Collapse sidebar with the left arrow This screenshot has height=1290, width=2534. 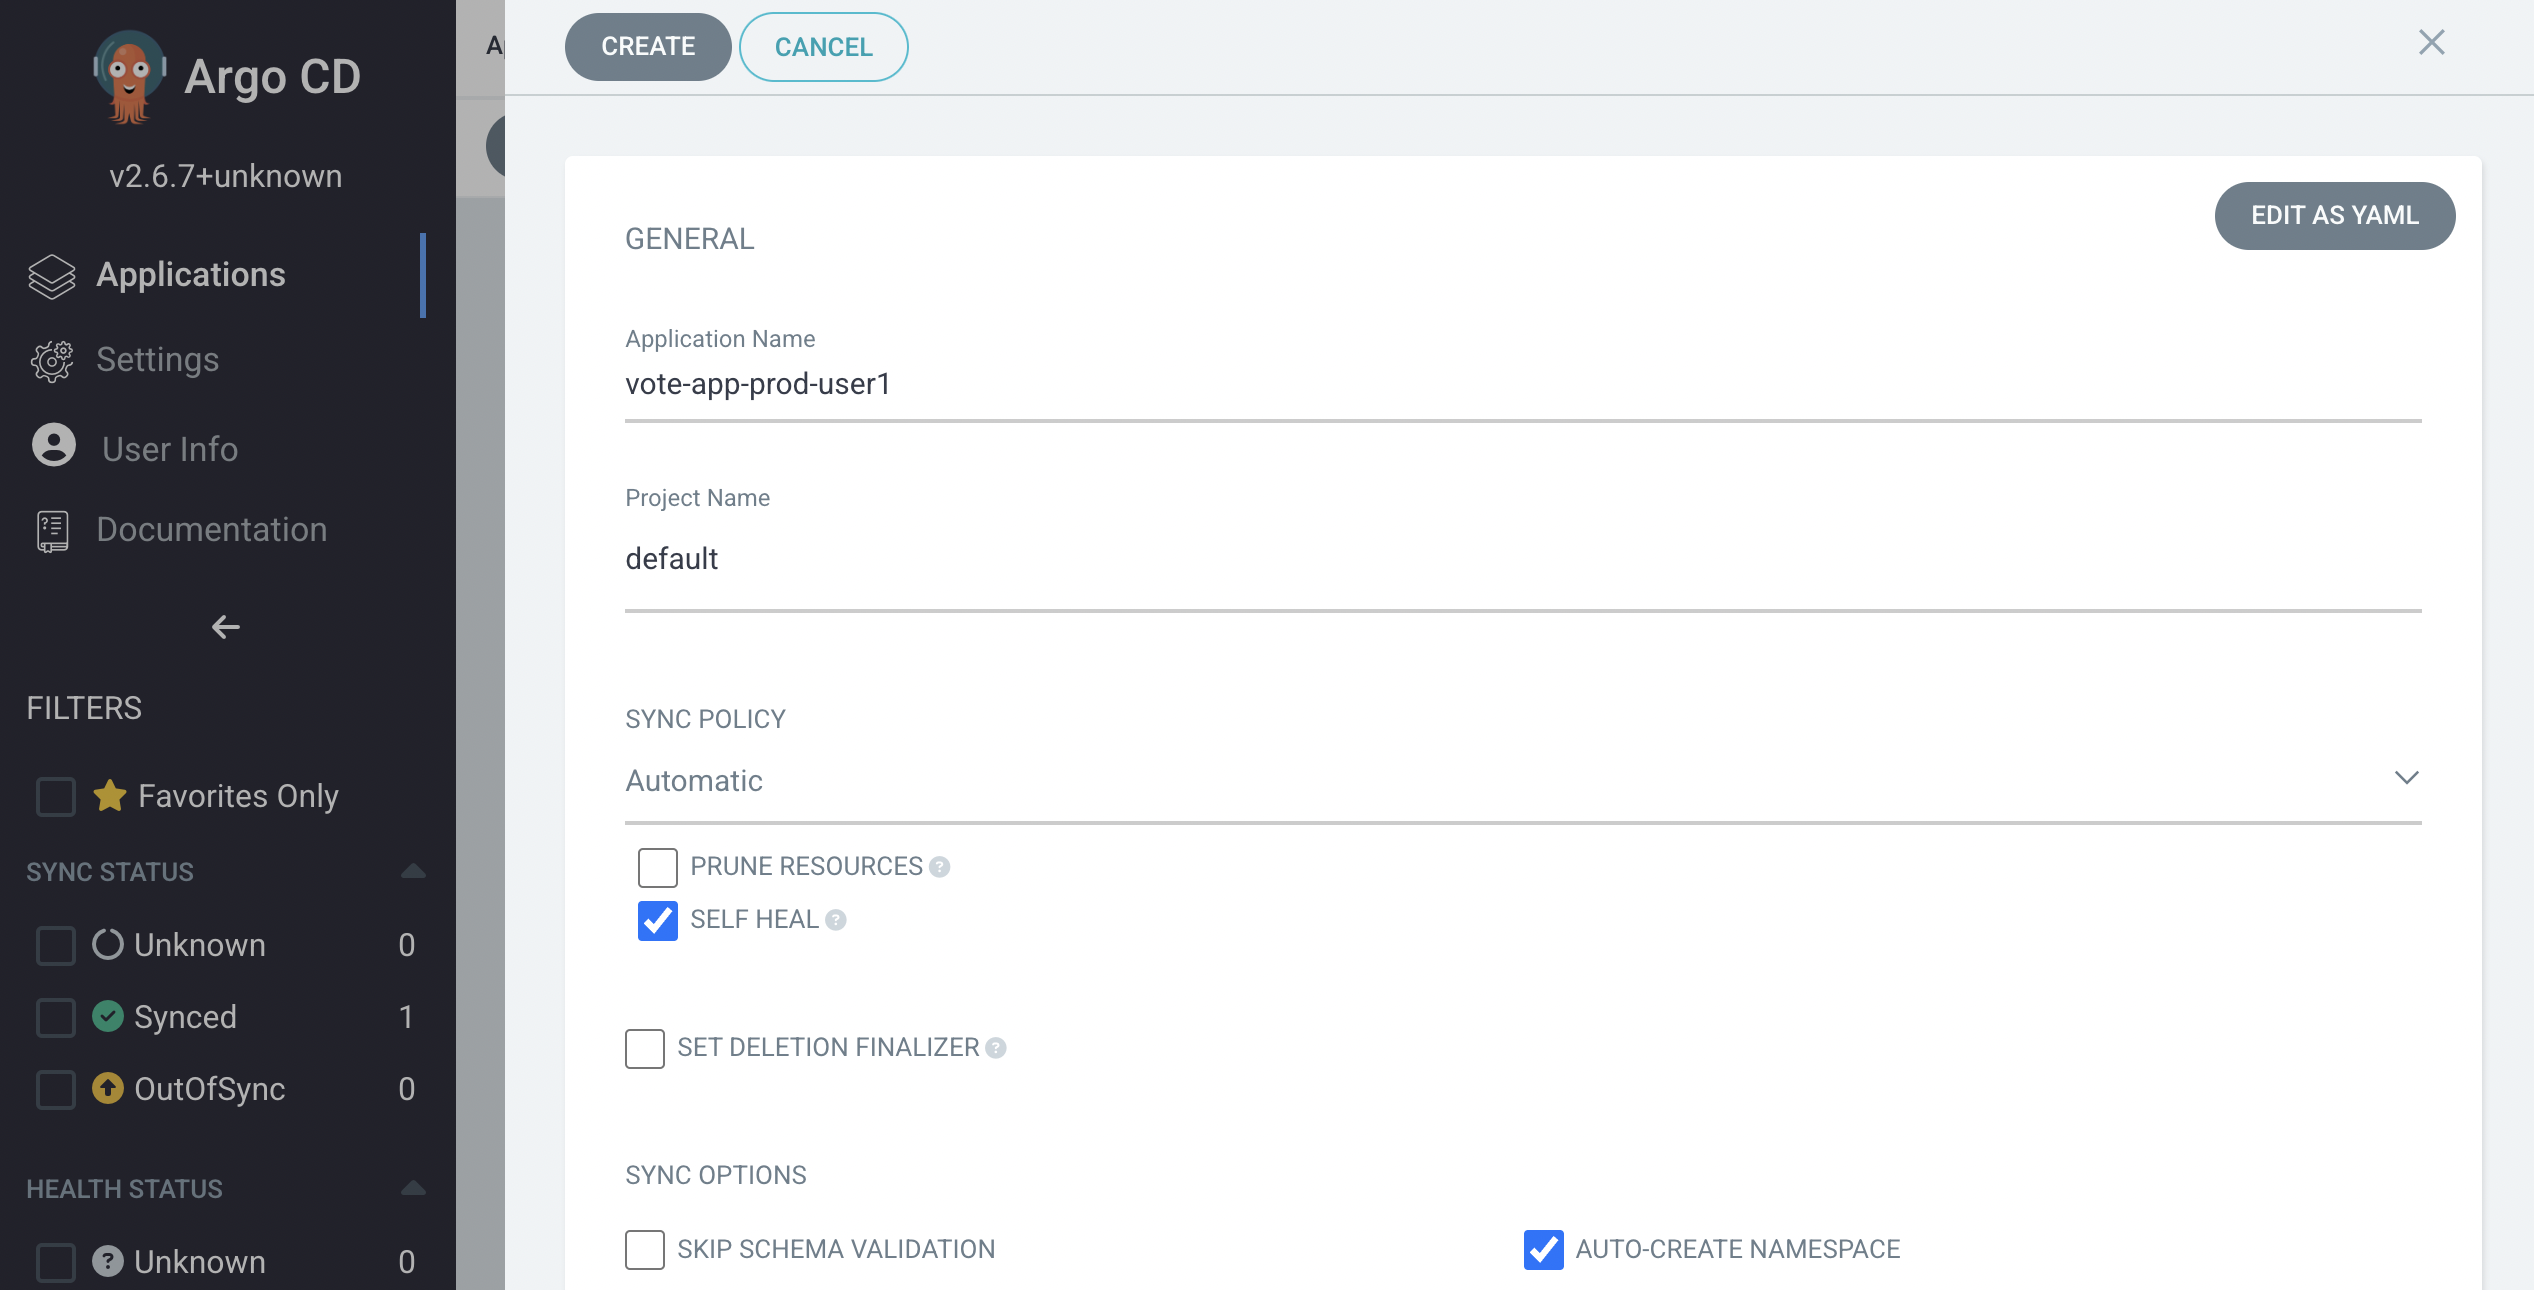226,627
